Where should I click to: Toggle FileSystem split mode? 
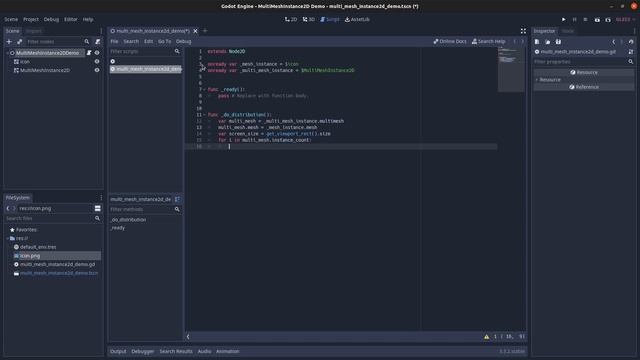[98, 208]
